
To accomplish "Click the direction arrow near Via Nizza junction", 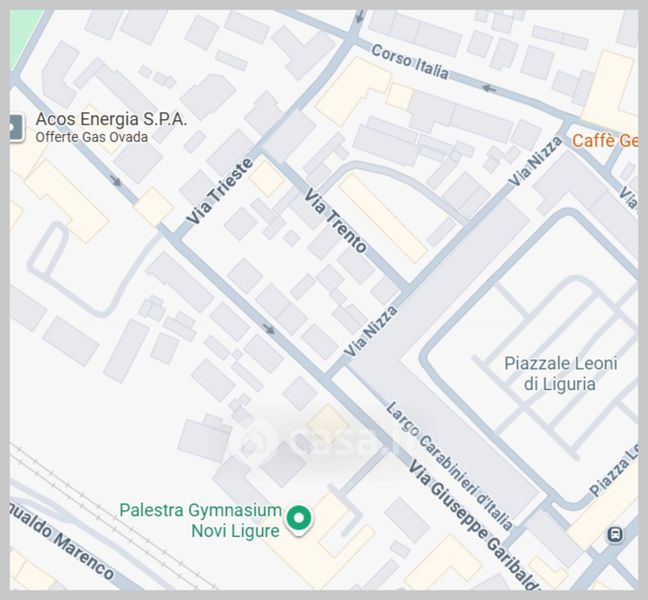I will coord(269,329).
